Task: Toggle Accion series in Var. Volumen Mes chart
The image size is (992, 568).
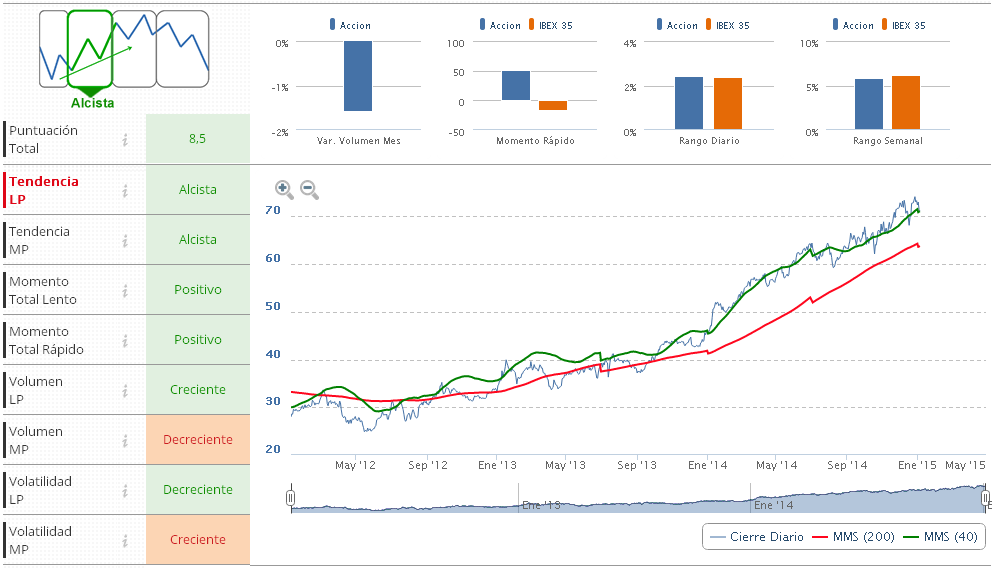Action: (x=349, y=26)
